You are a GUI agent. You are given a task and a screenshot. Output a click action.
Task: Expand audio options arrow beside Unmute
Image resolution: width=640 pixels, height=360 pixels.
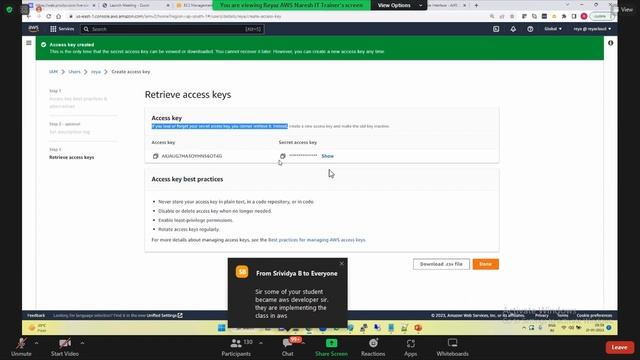[36, 343]
